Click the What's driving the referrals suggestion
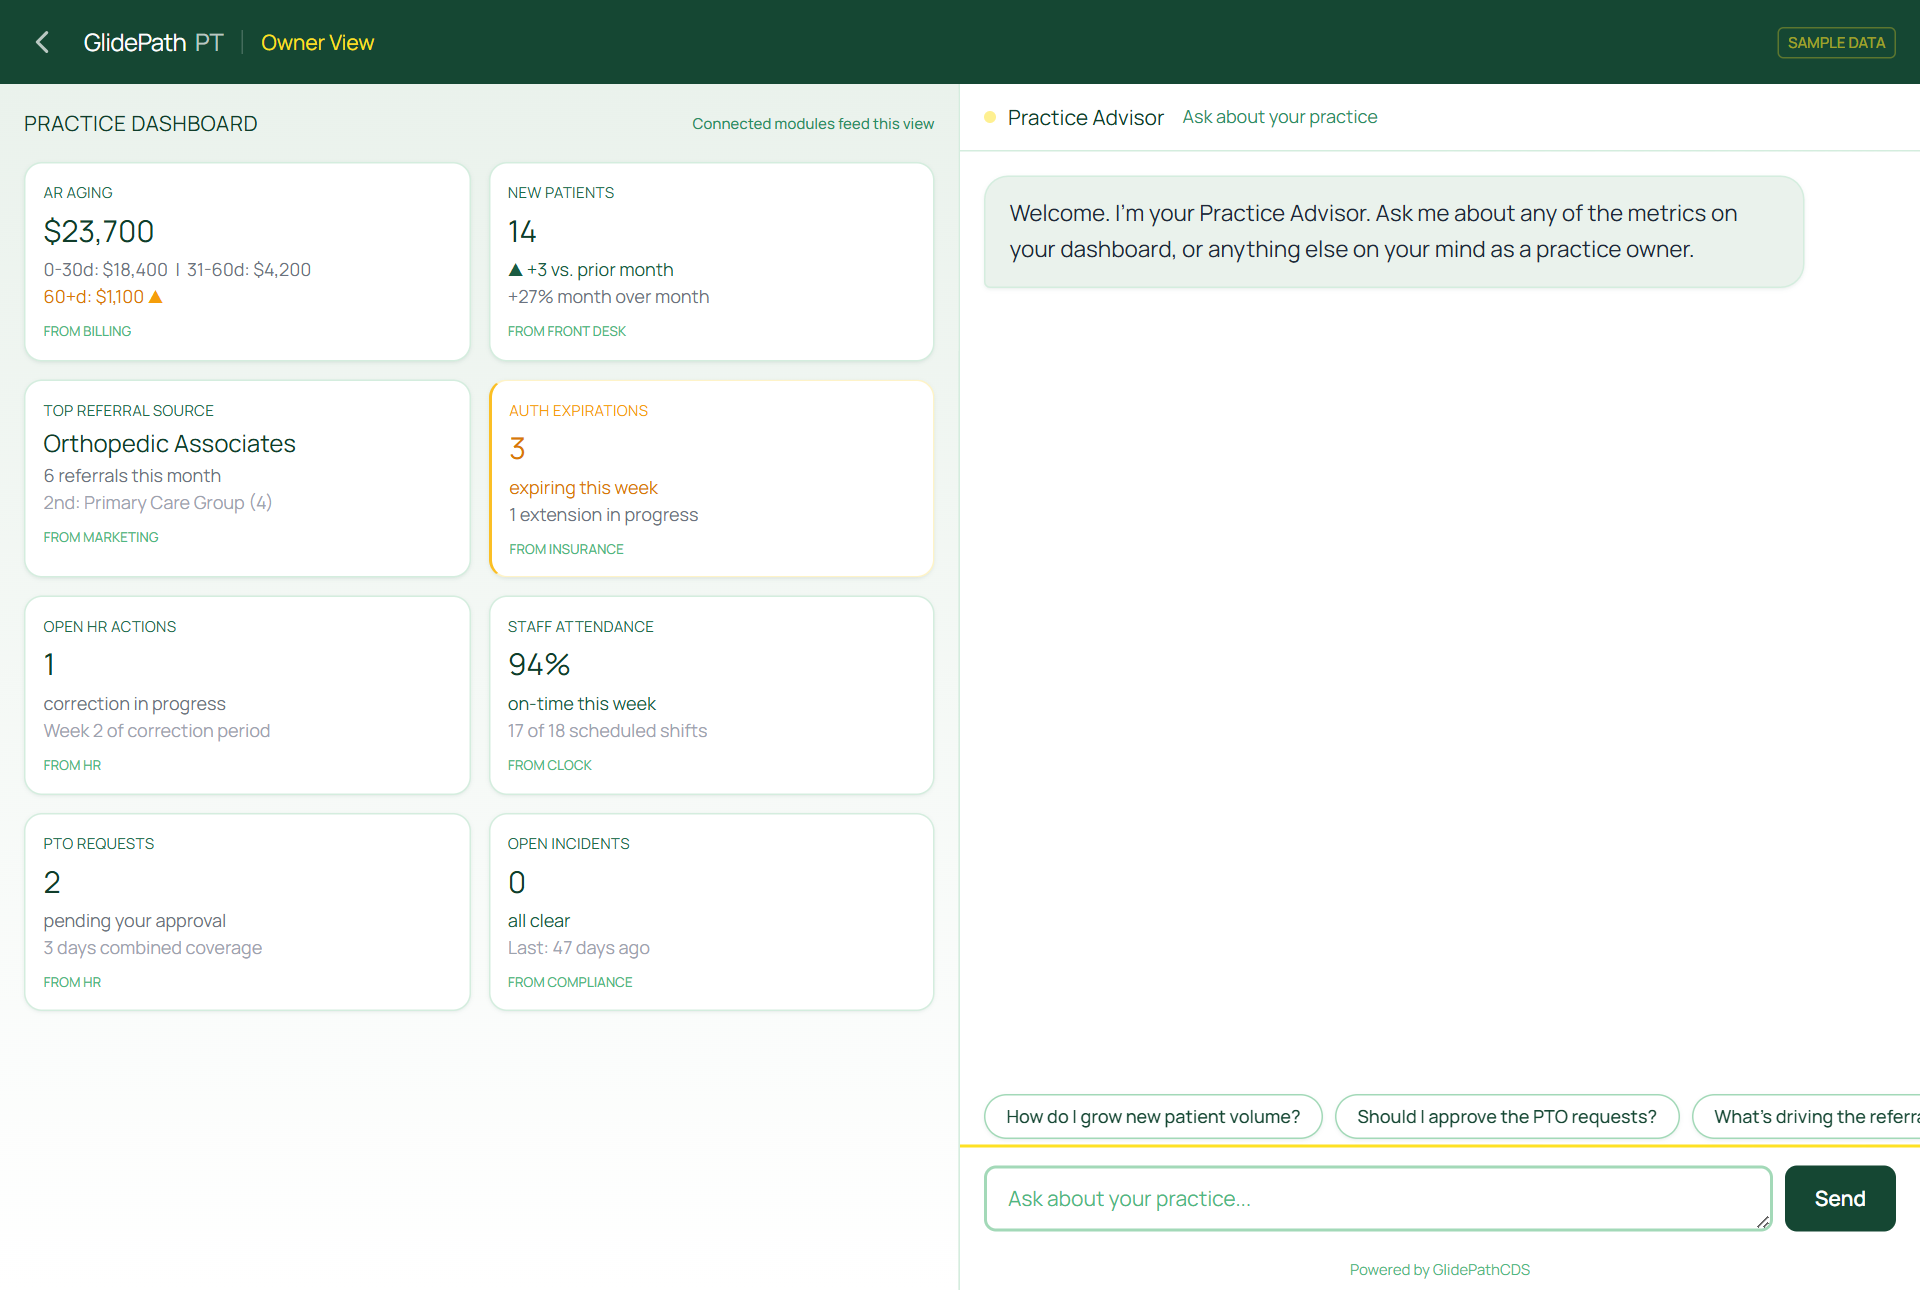The image size is (1920, 1290). 1806,1116
